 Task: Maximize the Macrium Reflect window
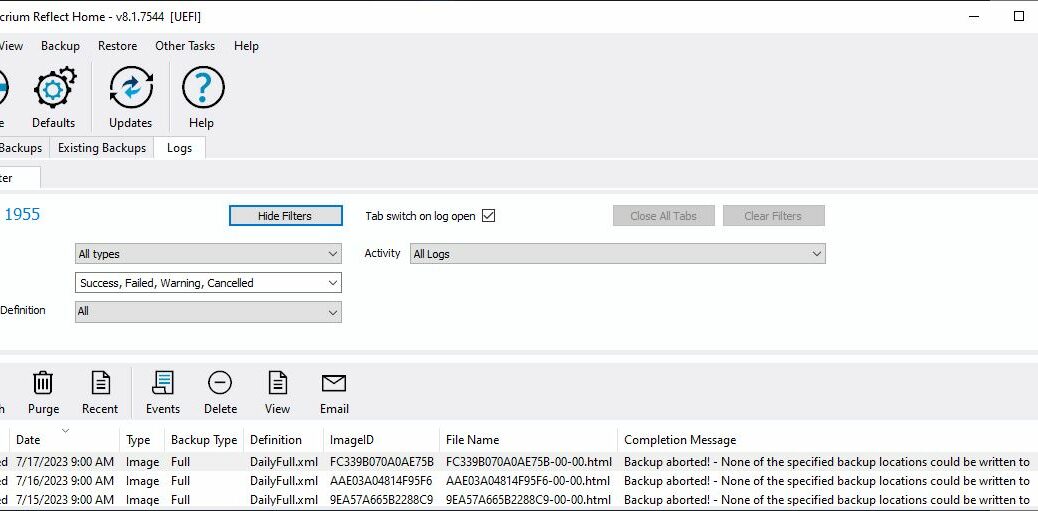pyautogui.click(x=1019, y=17)
